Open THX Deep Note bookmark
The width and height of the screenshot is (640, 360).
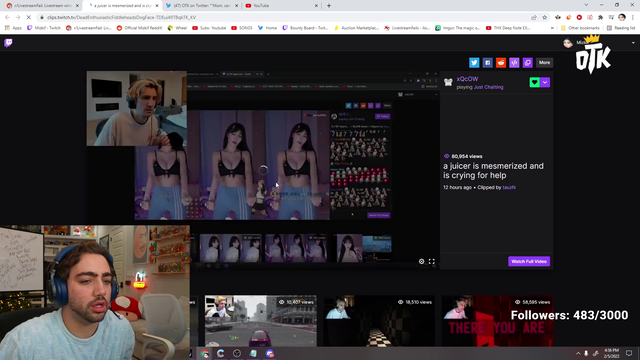point(508,28)
